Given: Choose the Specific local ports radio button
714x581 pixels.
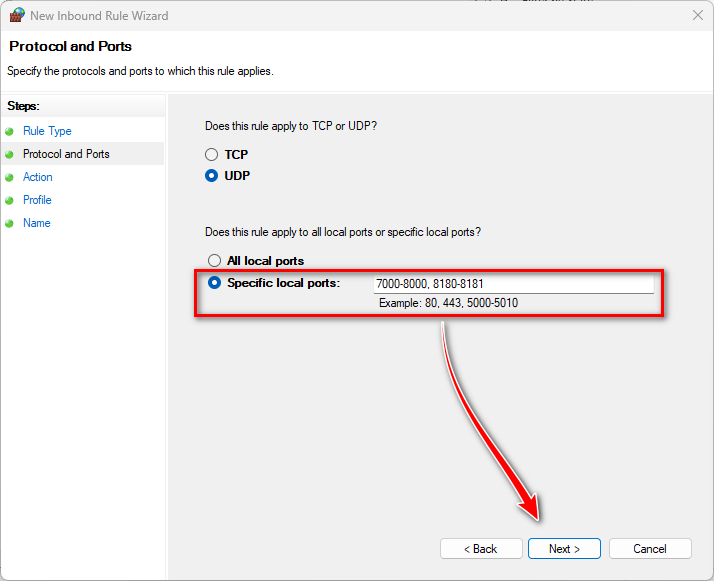Looking at the screenshot, I should point(214,283).
